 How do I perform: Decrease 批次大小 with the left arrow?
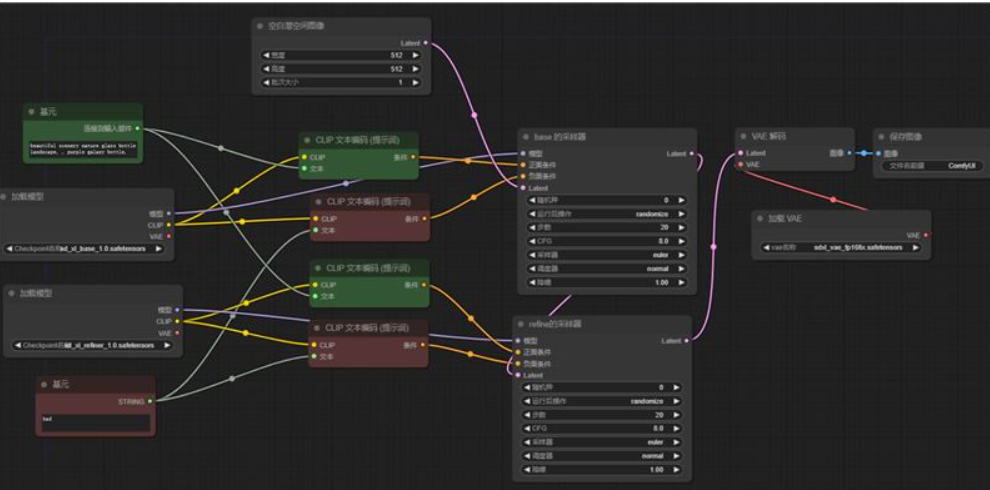coord(266,82)
